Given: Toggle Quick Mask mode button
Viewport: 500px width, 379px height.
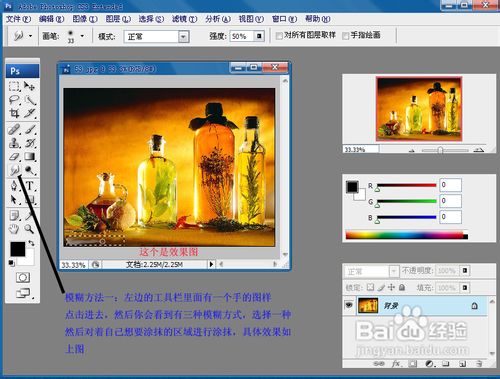Looking at the screenshot, I should click(x=23, y=277).
